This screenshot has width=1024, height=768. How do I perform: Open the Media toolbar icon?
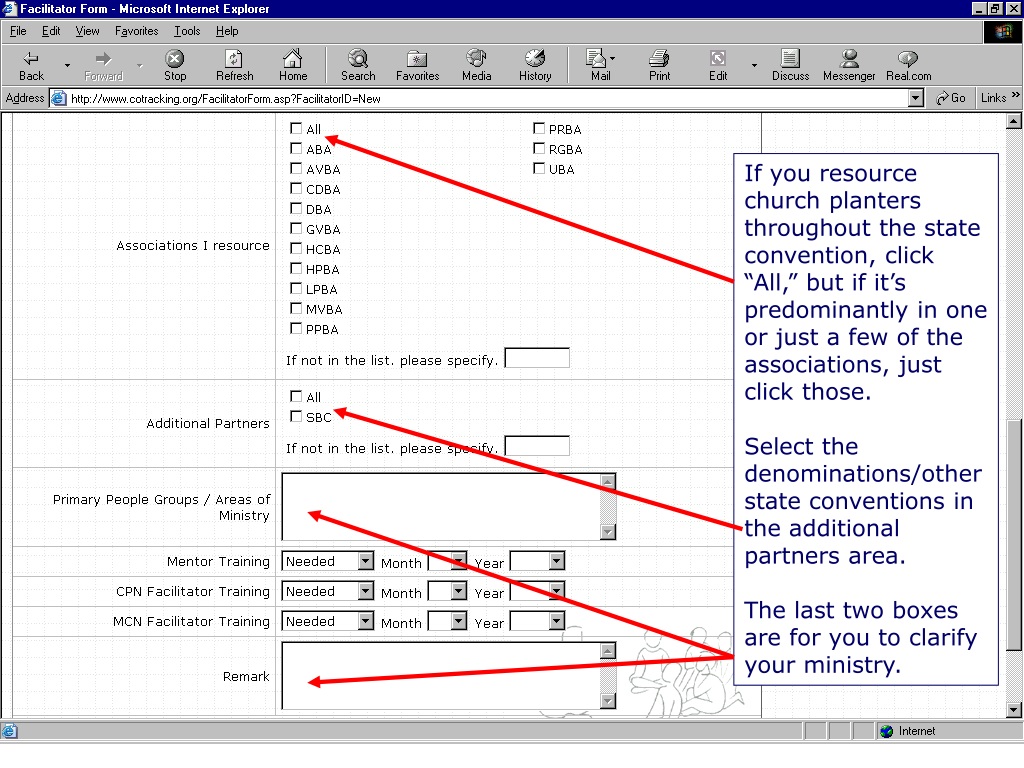tap(476, 65)
